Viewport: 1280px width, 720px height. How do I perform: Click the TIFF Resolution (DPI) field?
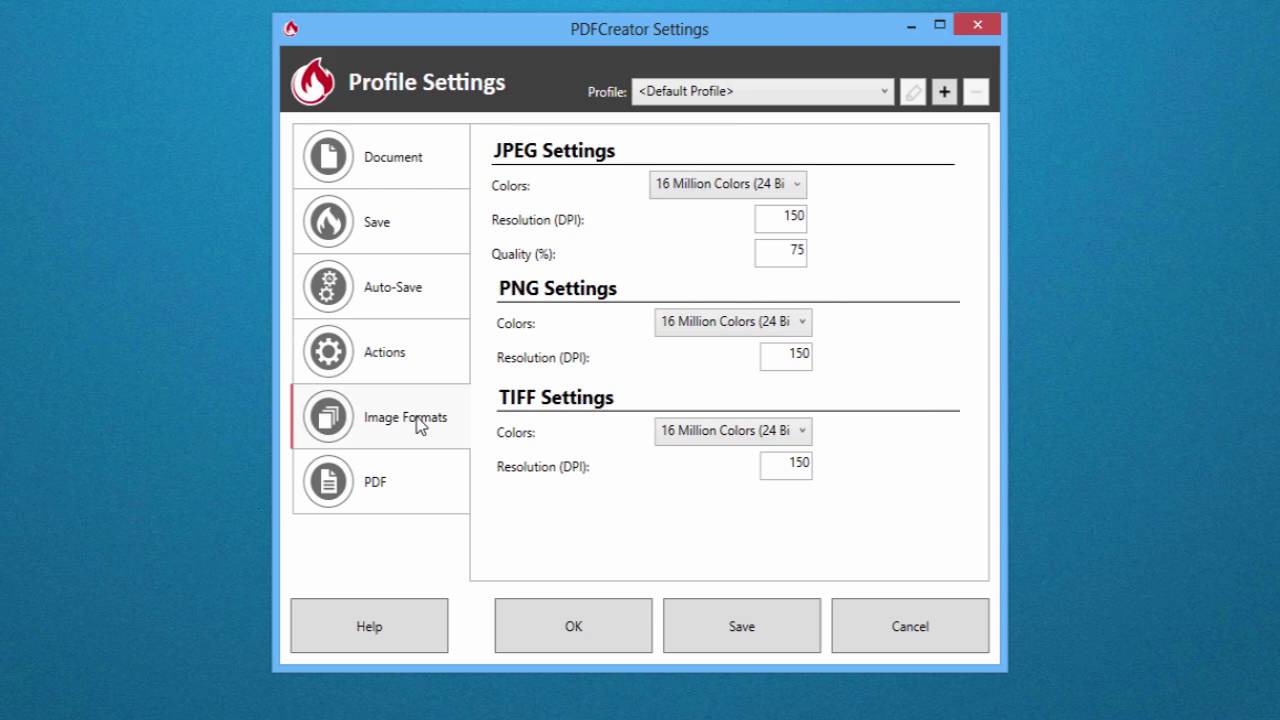point(786,466)
